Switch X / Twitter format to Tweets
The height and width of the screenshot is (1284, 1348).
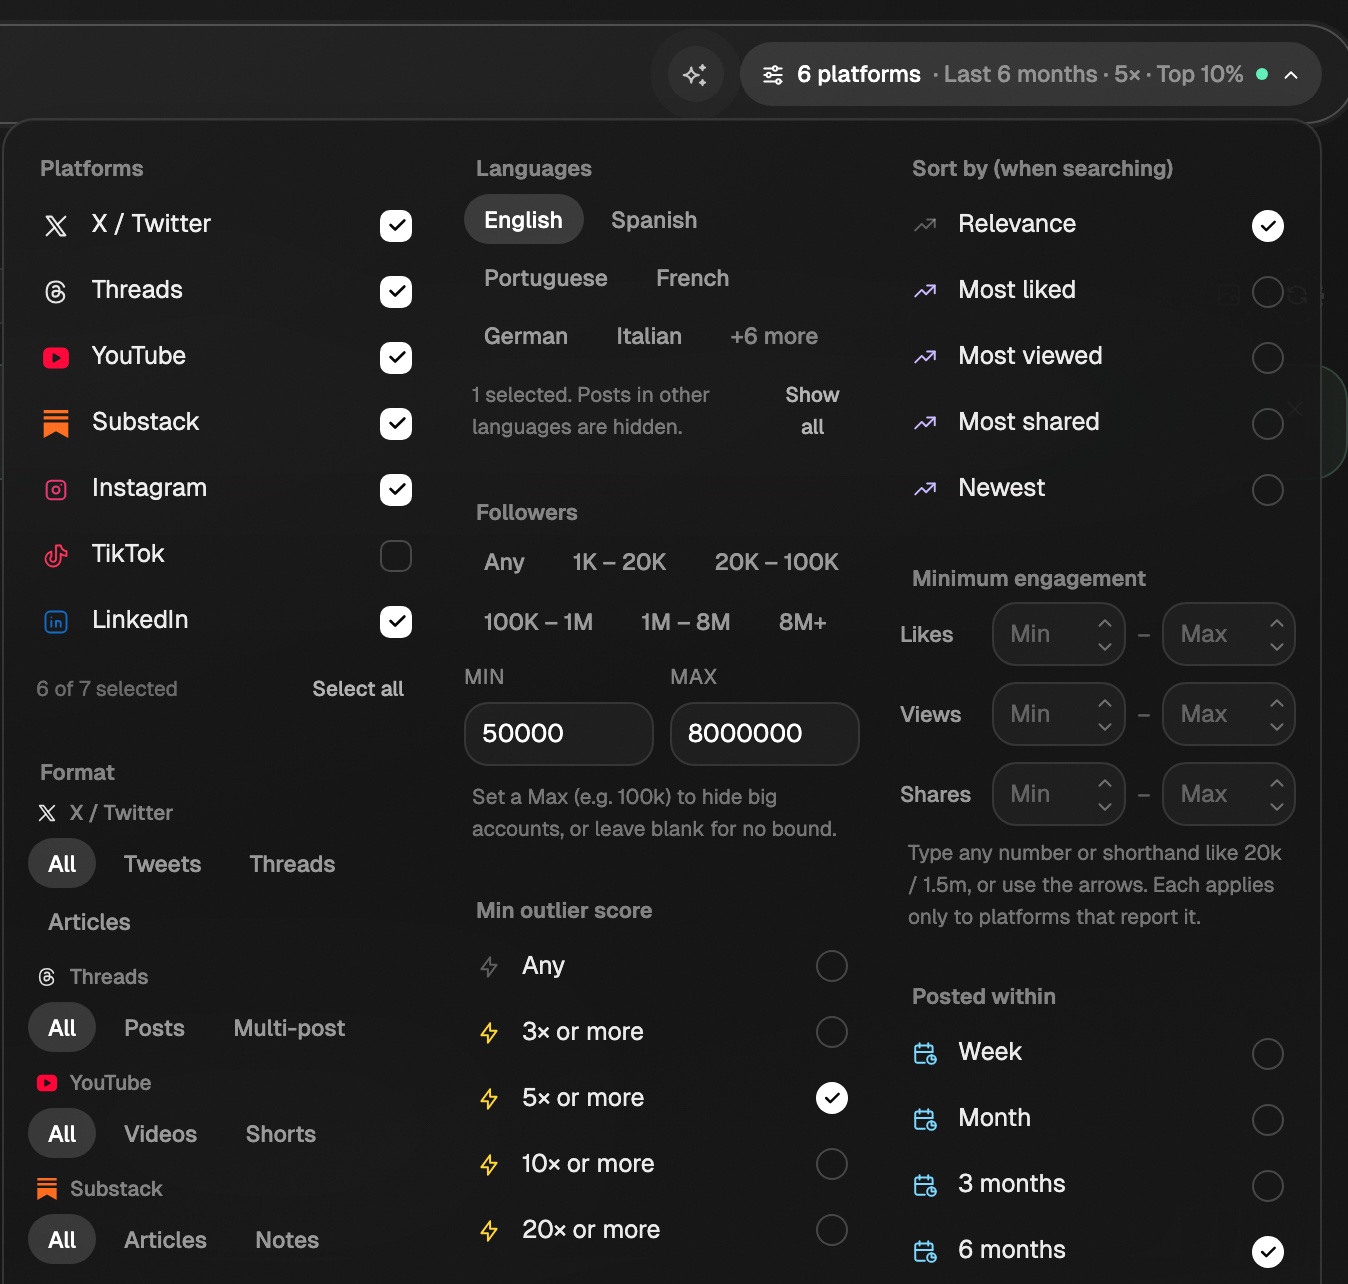(162, 864)
